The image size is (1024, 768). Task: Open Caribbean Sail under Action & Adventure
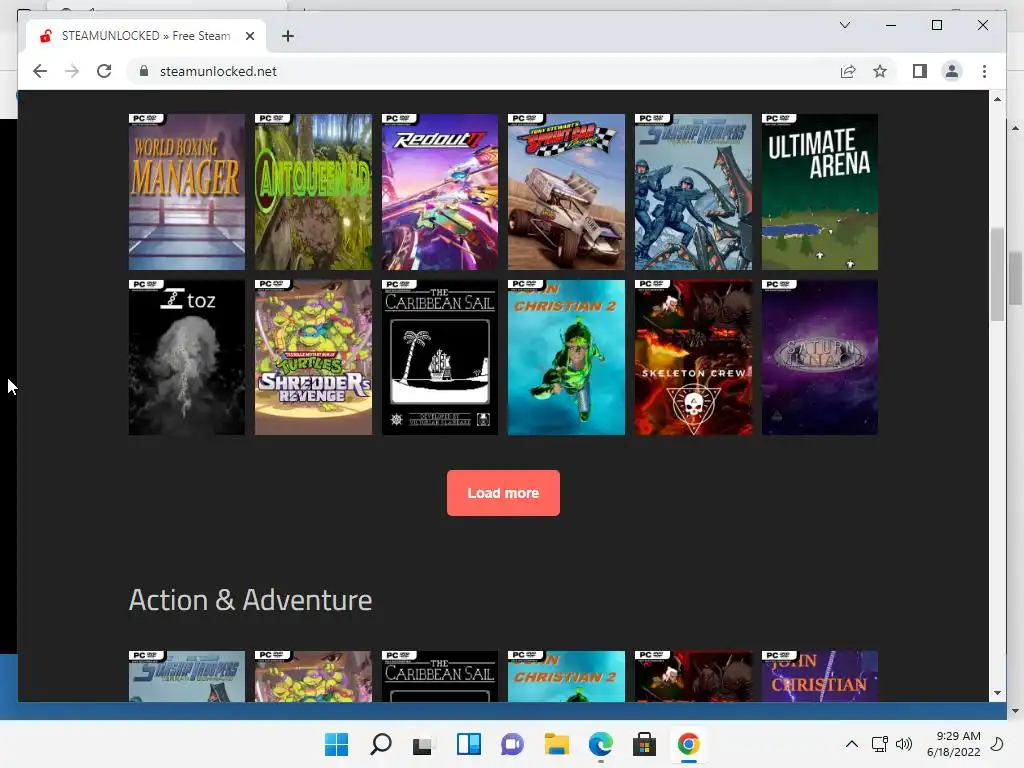[440, 677]
